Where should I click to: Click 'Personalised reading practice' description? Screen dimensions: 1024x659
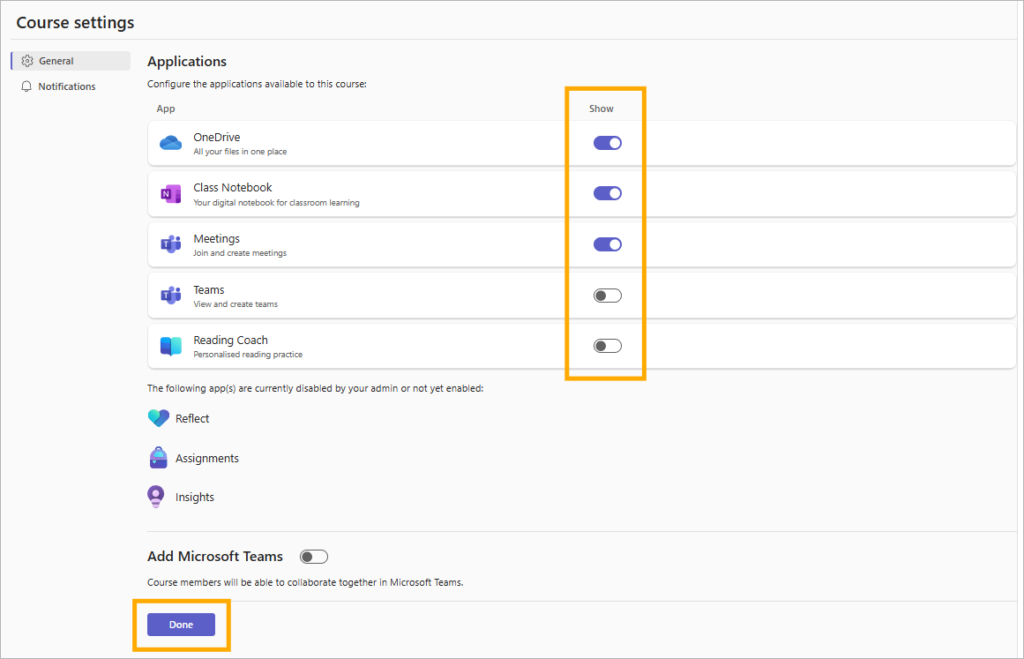(248, 355)
